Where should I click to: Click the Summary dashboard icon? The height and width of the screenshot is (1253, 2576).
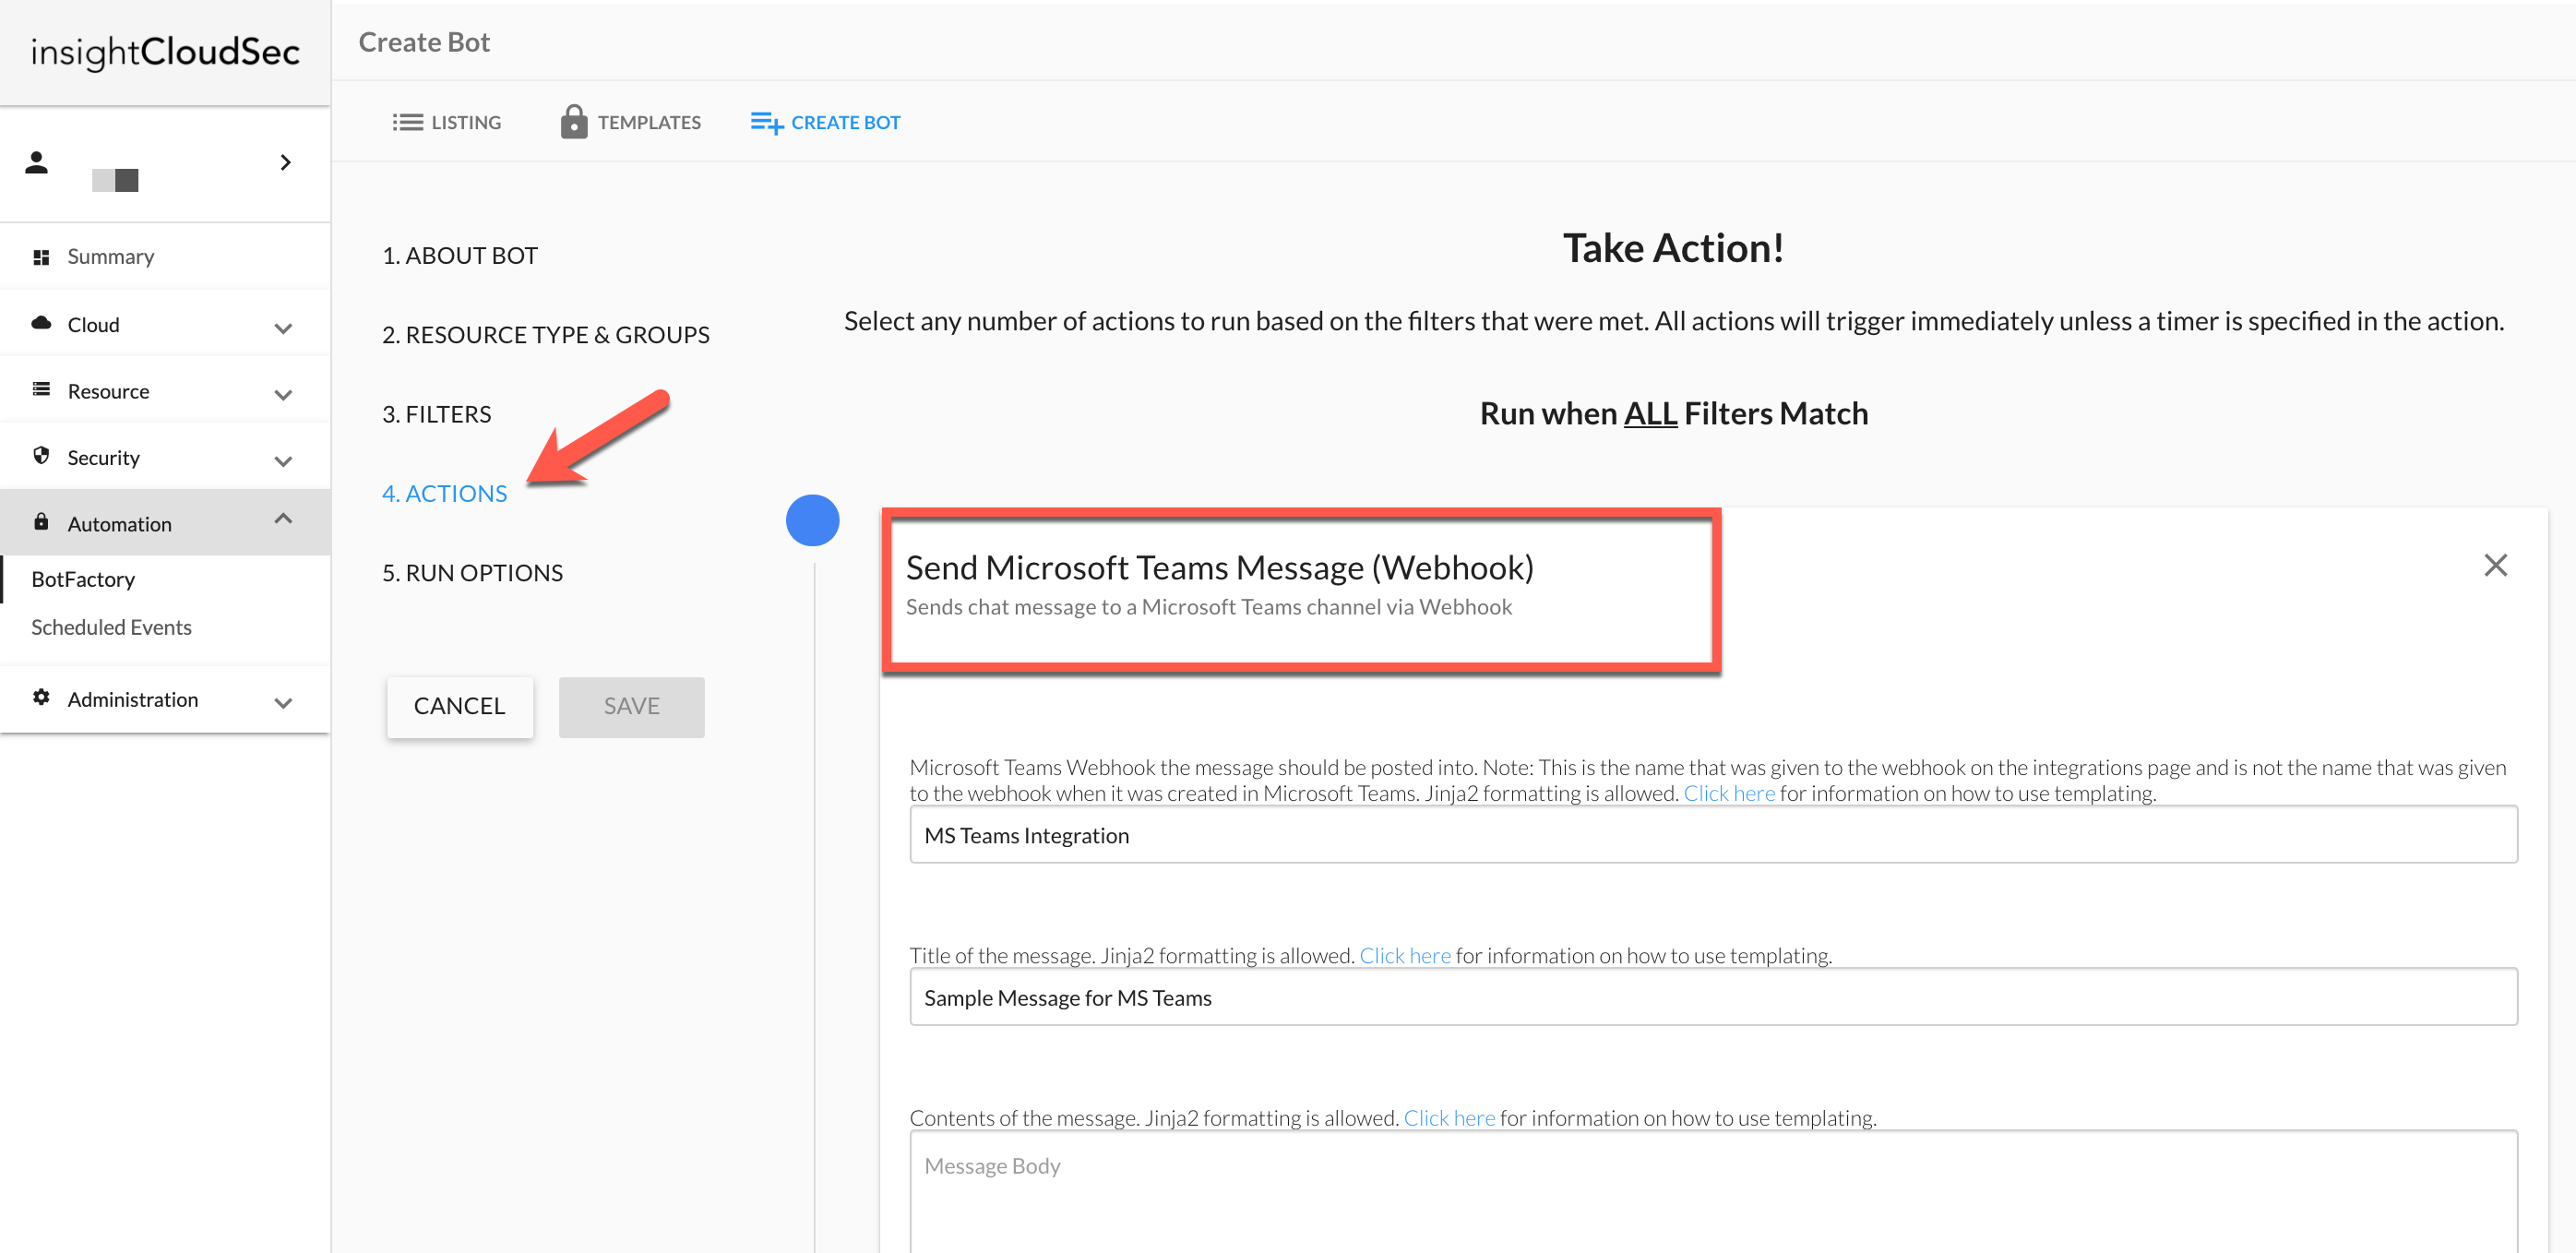41,257
